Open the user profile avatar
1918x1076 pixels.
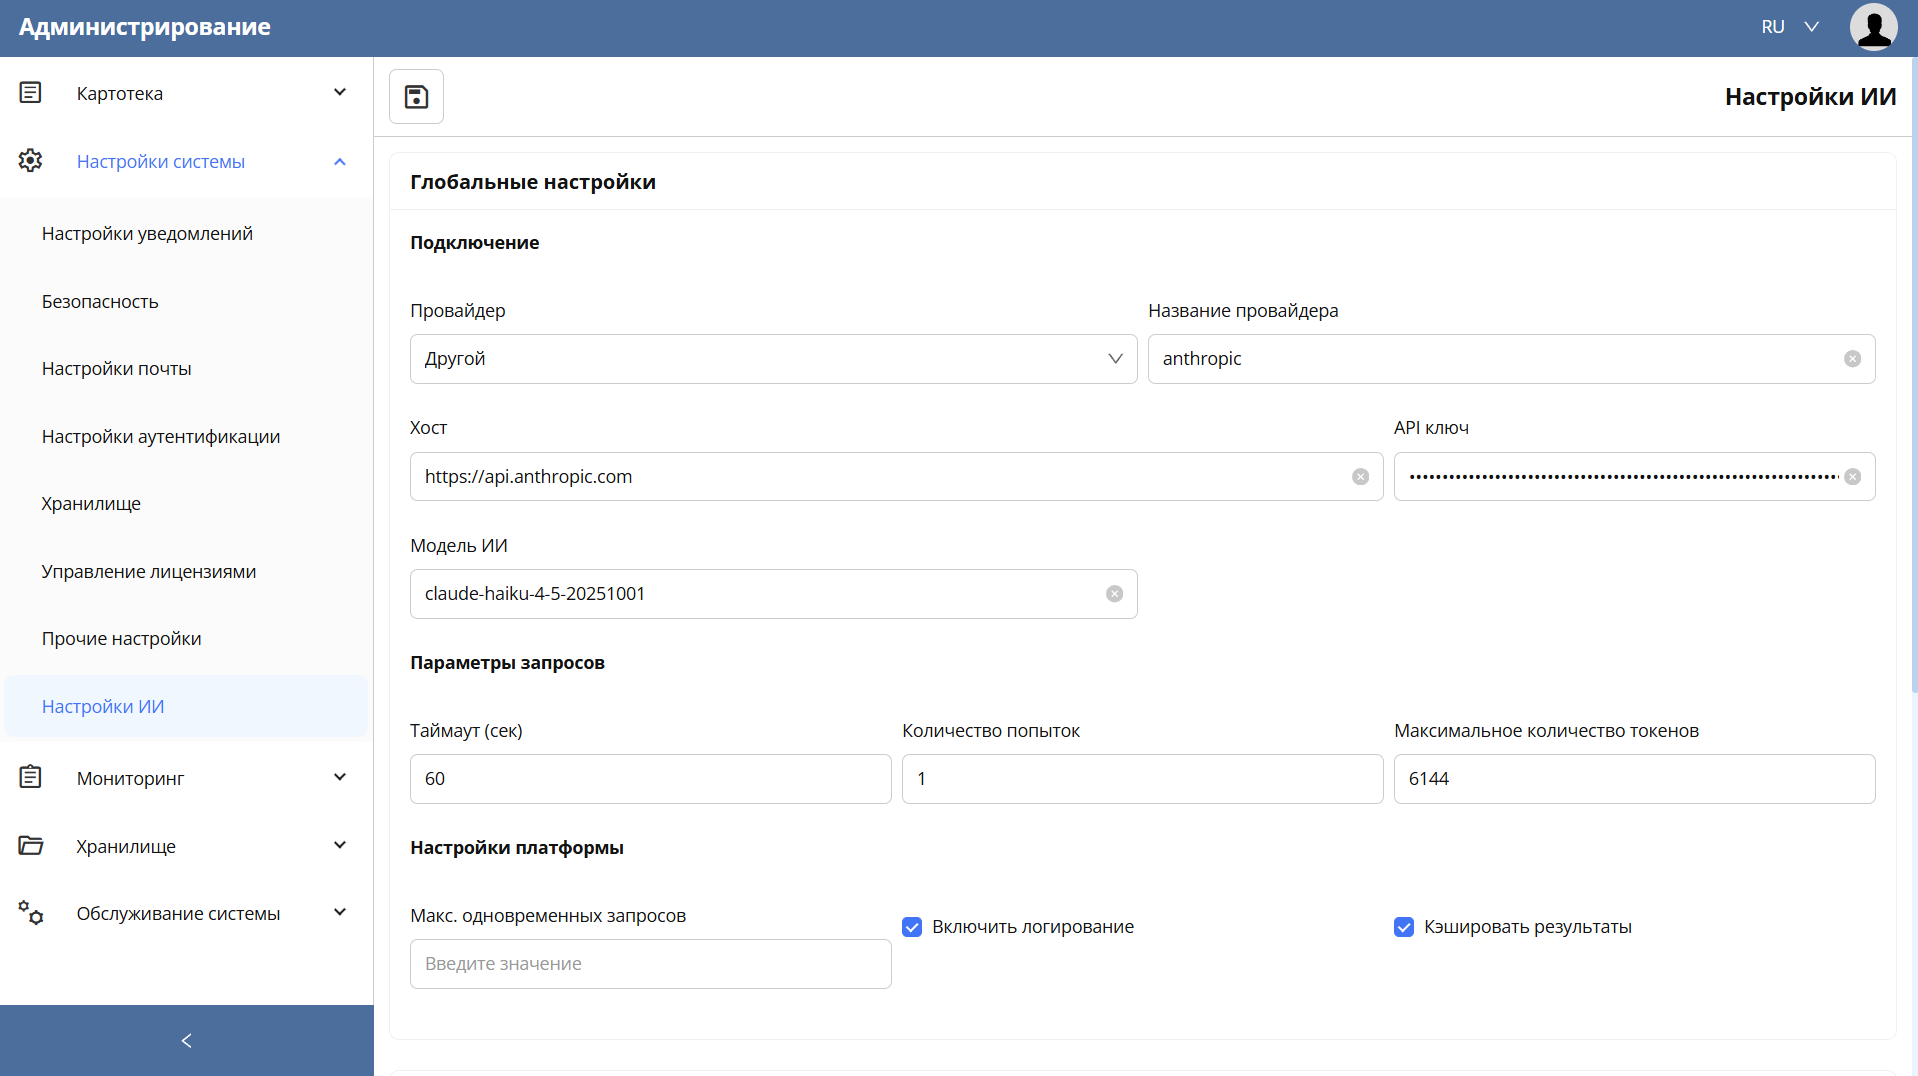pos(1873,27)
